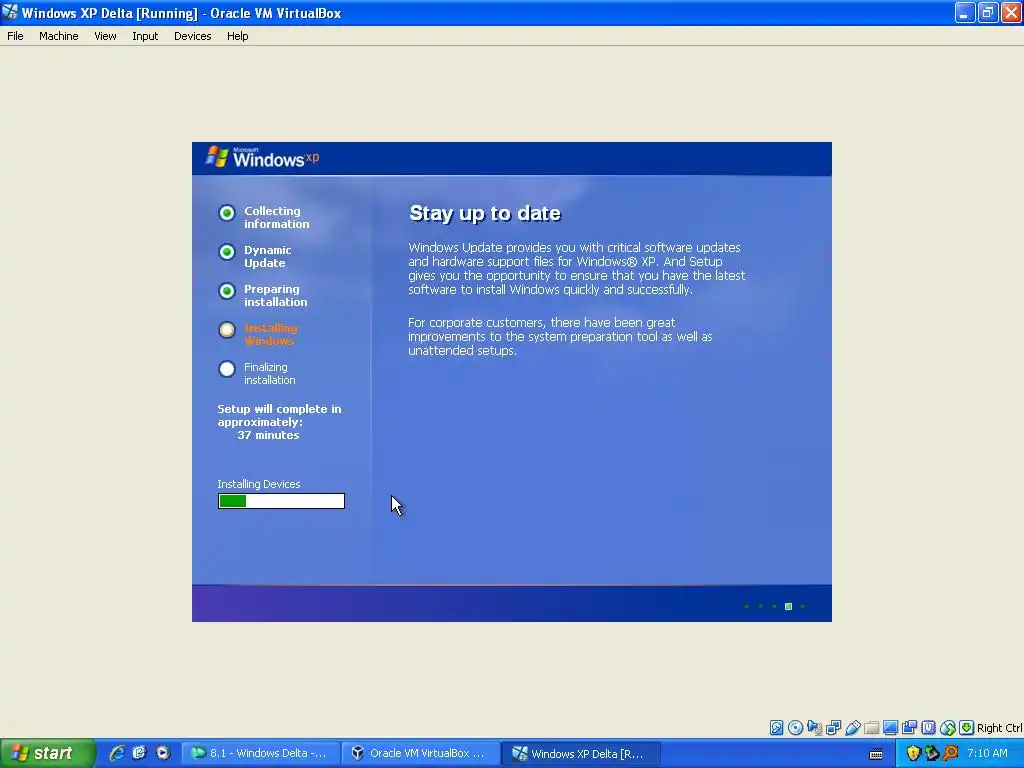Close the Windows XP Delta VM window
Screen dimensions: 1024x768
point(1012,12)
